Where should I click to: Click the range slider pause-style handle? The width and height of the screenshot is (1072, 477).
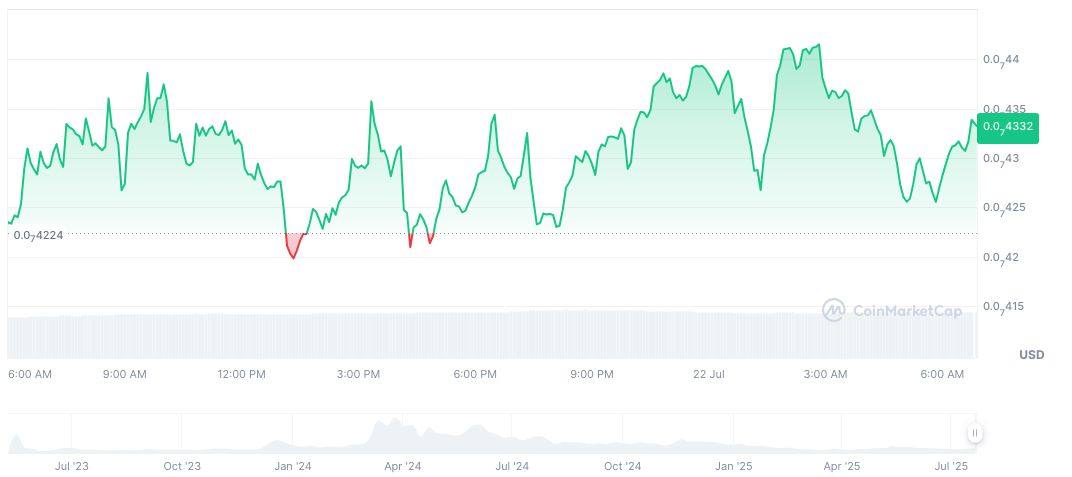click(x=975, y=433)
